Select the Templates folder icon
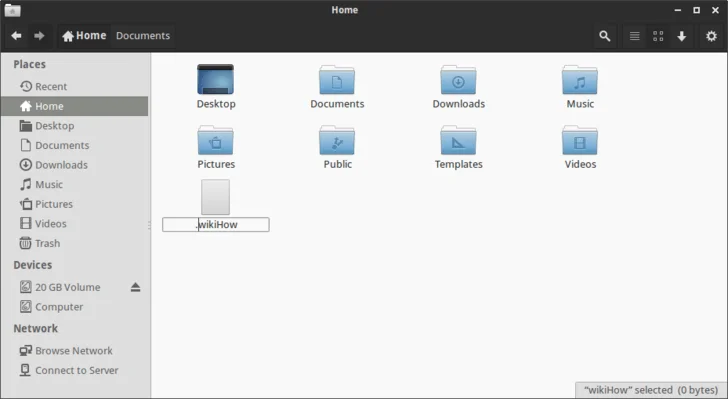This screenshot has width=728, height=399. point(458,140)
